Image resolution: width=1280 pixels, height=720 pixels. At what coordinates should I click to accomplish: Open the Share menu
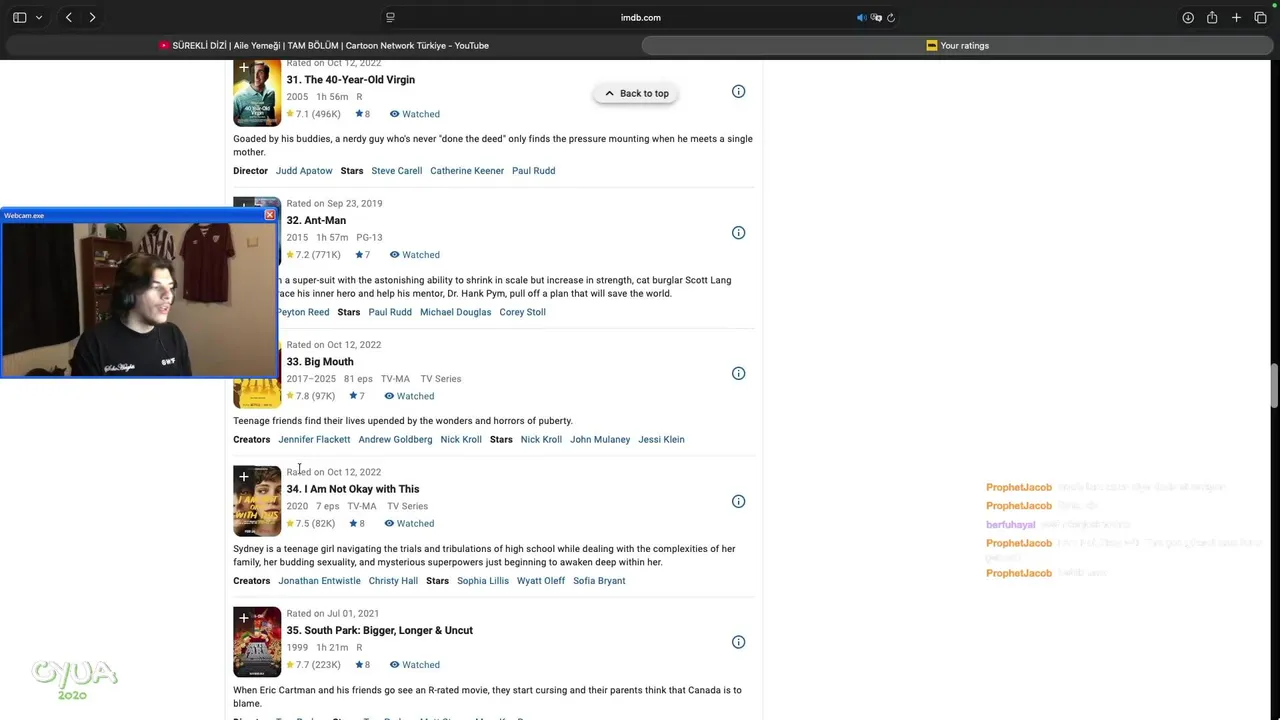(1212, 17)
